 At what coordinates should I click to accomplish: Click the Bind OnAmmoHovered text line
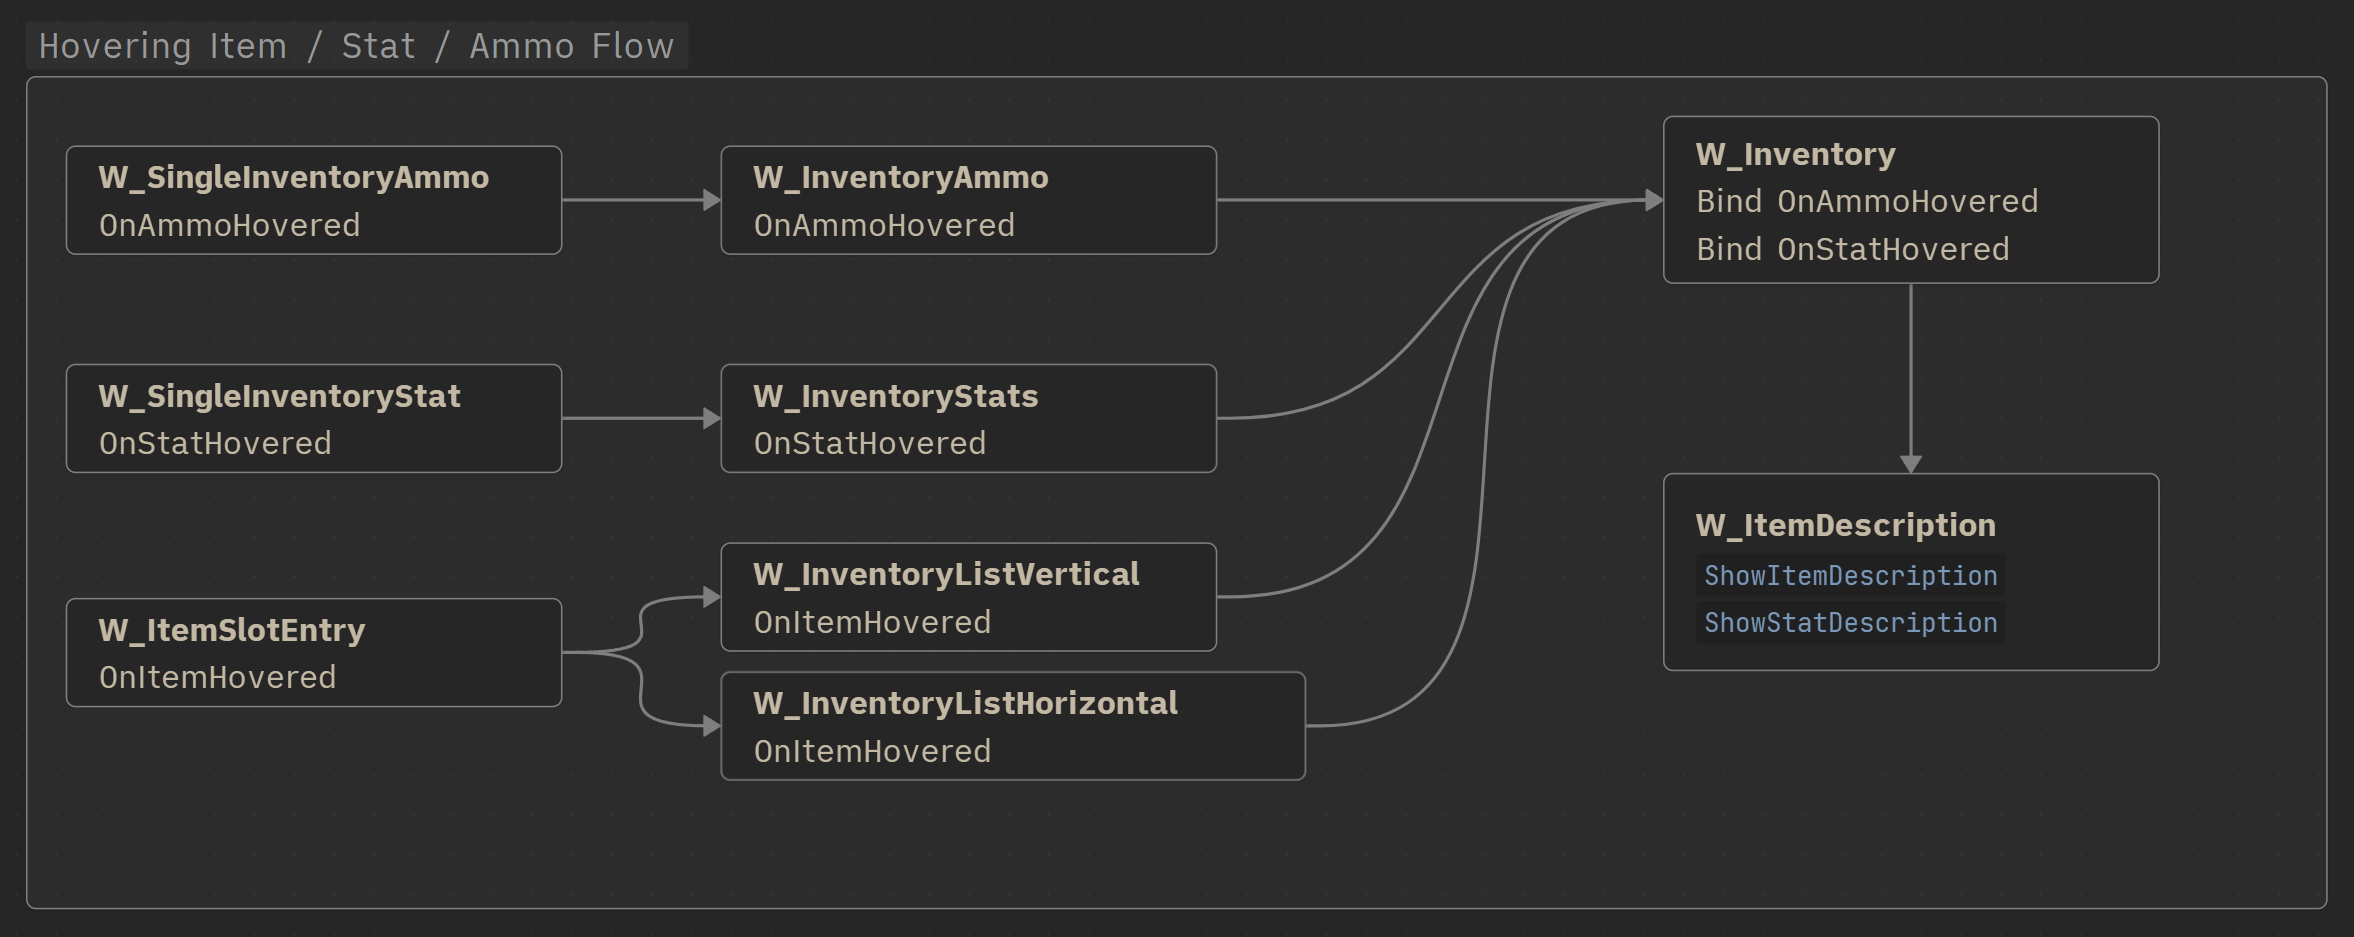[x=1866, y=201]
